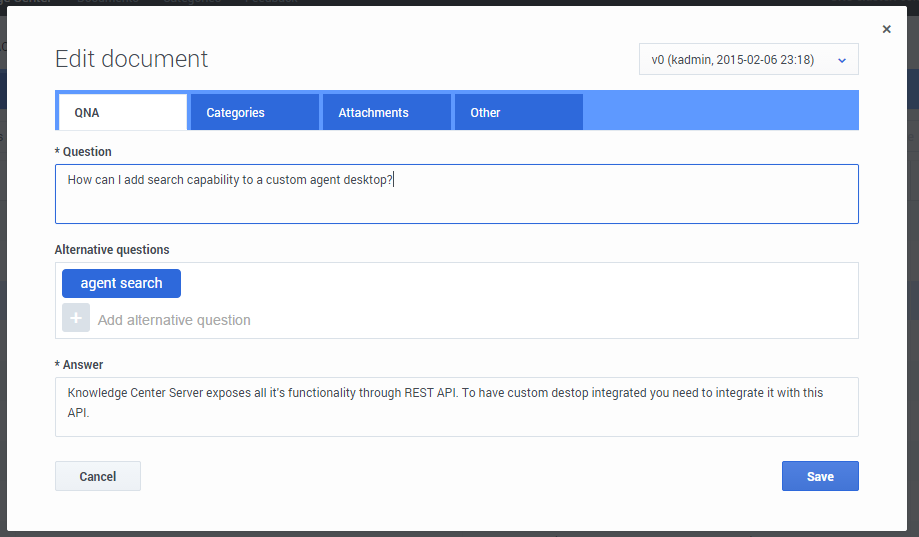Save the document changes
This screenshot has height=537, width=919.
(x=820, y=476)
